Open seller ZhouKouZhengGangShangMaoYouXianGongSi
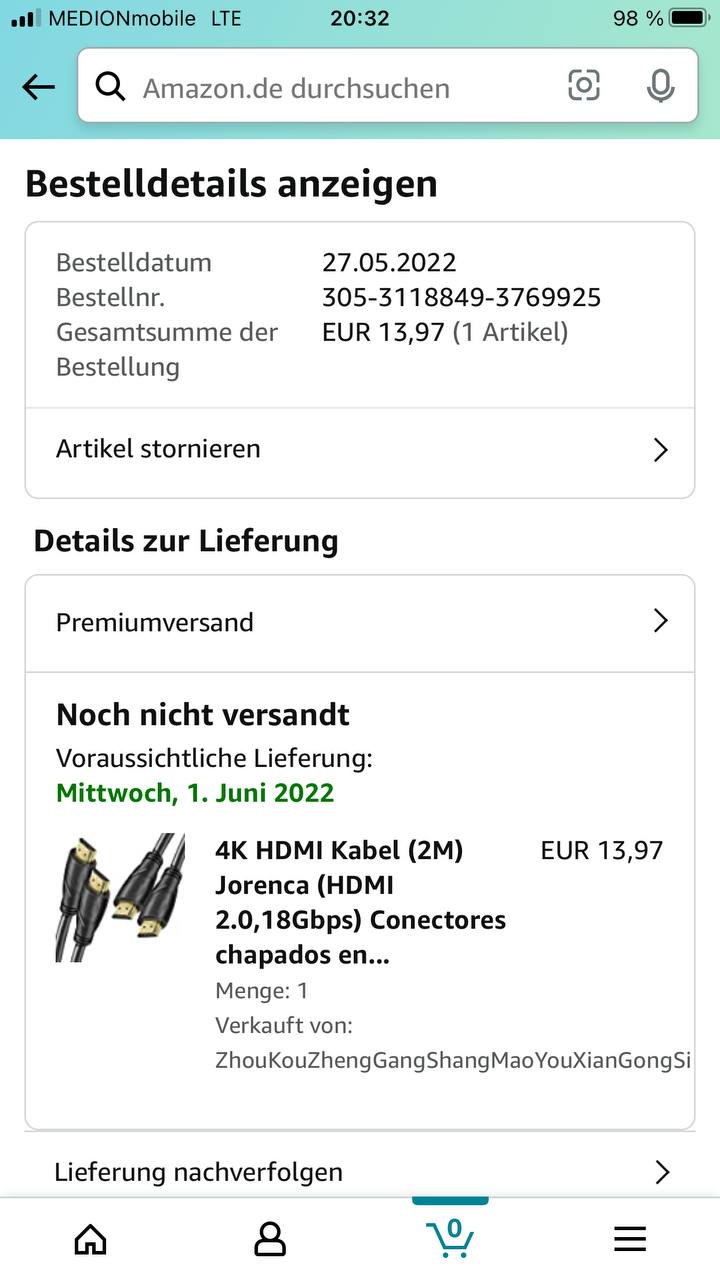 [453, 1060]
